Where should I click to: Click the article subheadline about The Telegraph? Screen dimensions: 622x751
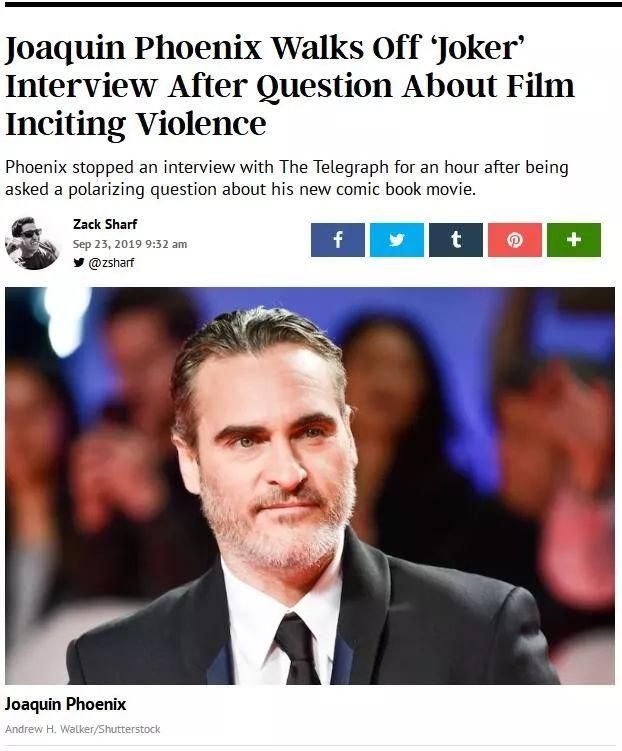coord(286,178)
